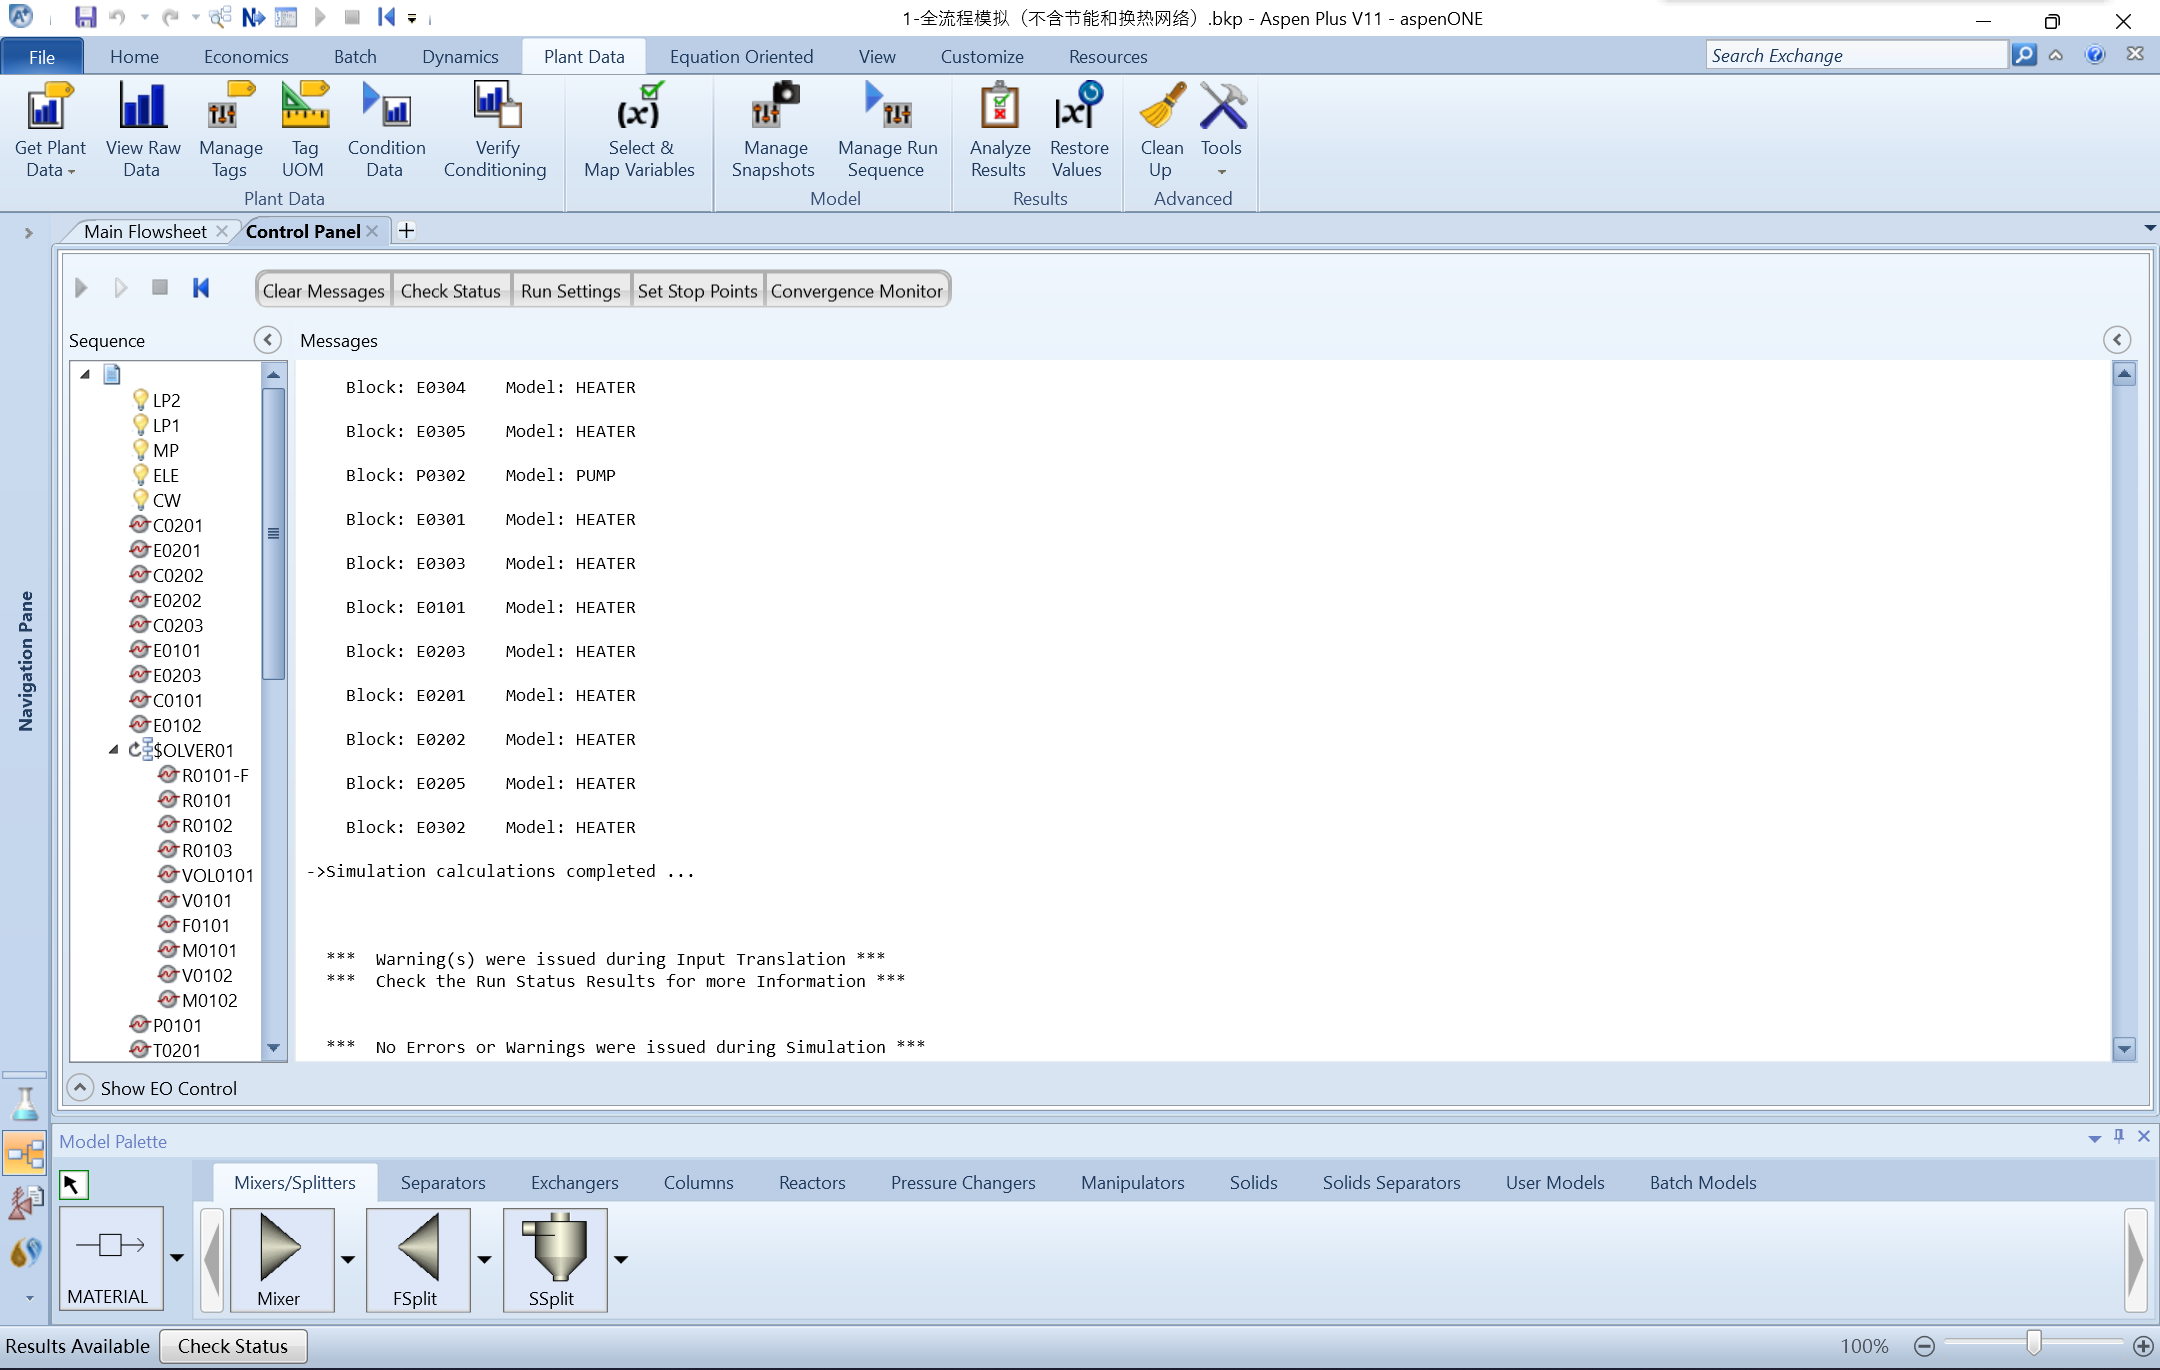This screenshot has width=2160, height=1370.
Task: Select the FSplit model block
Action: (417, 1258)
